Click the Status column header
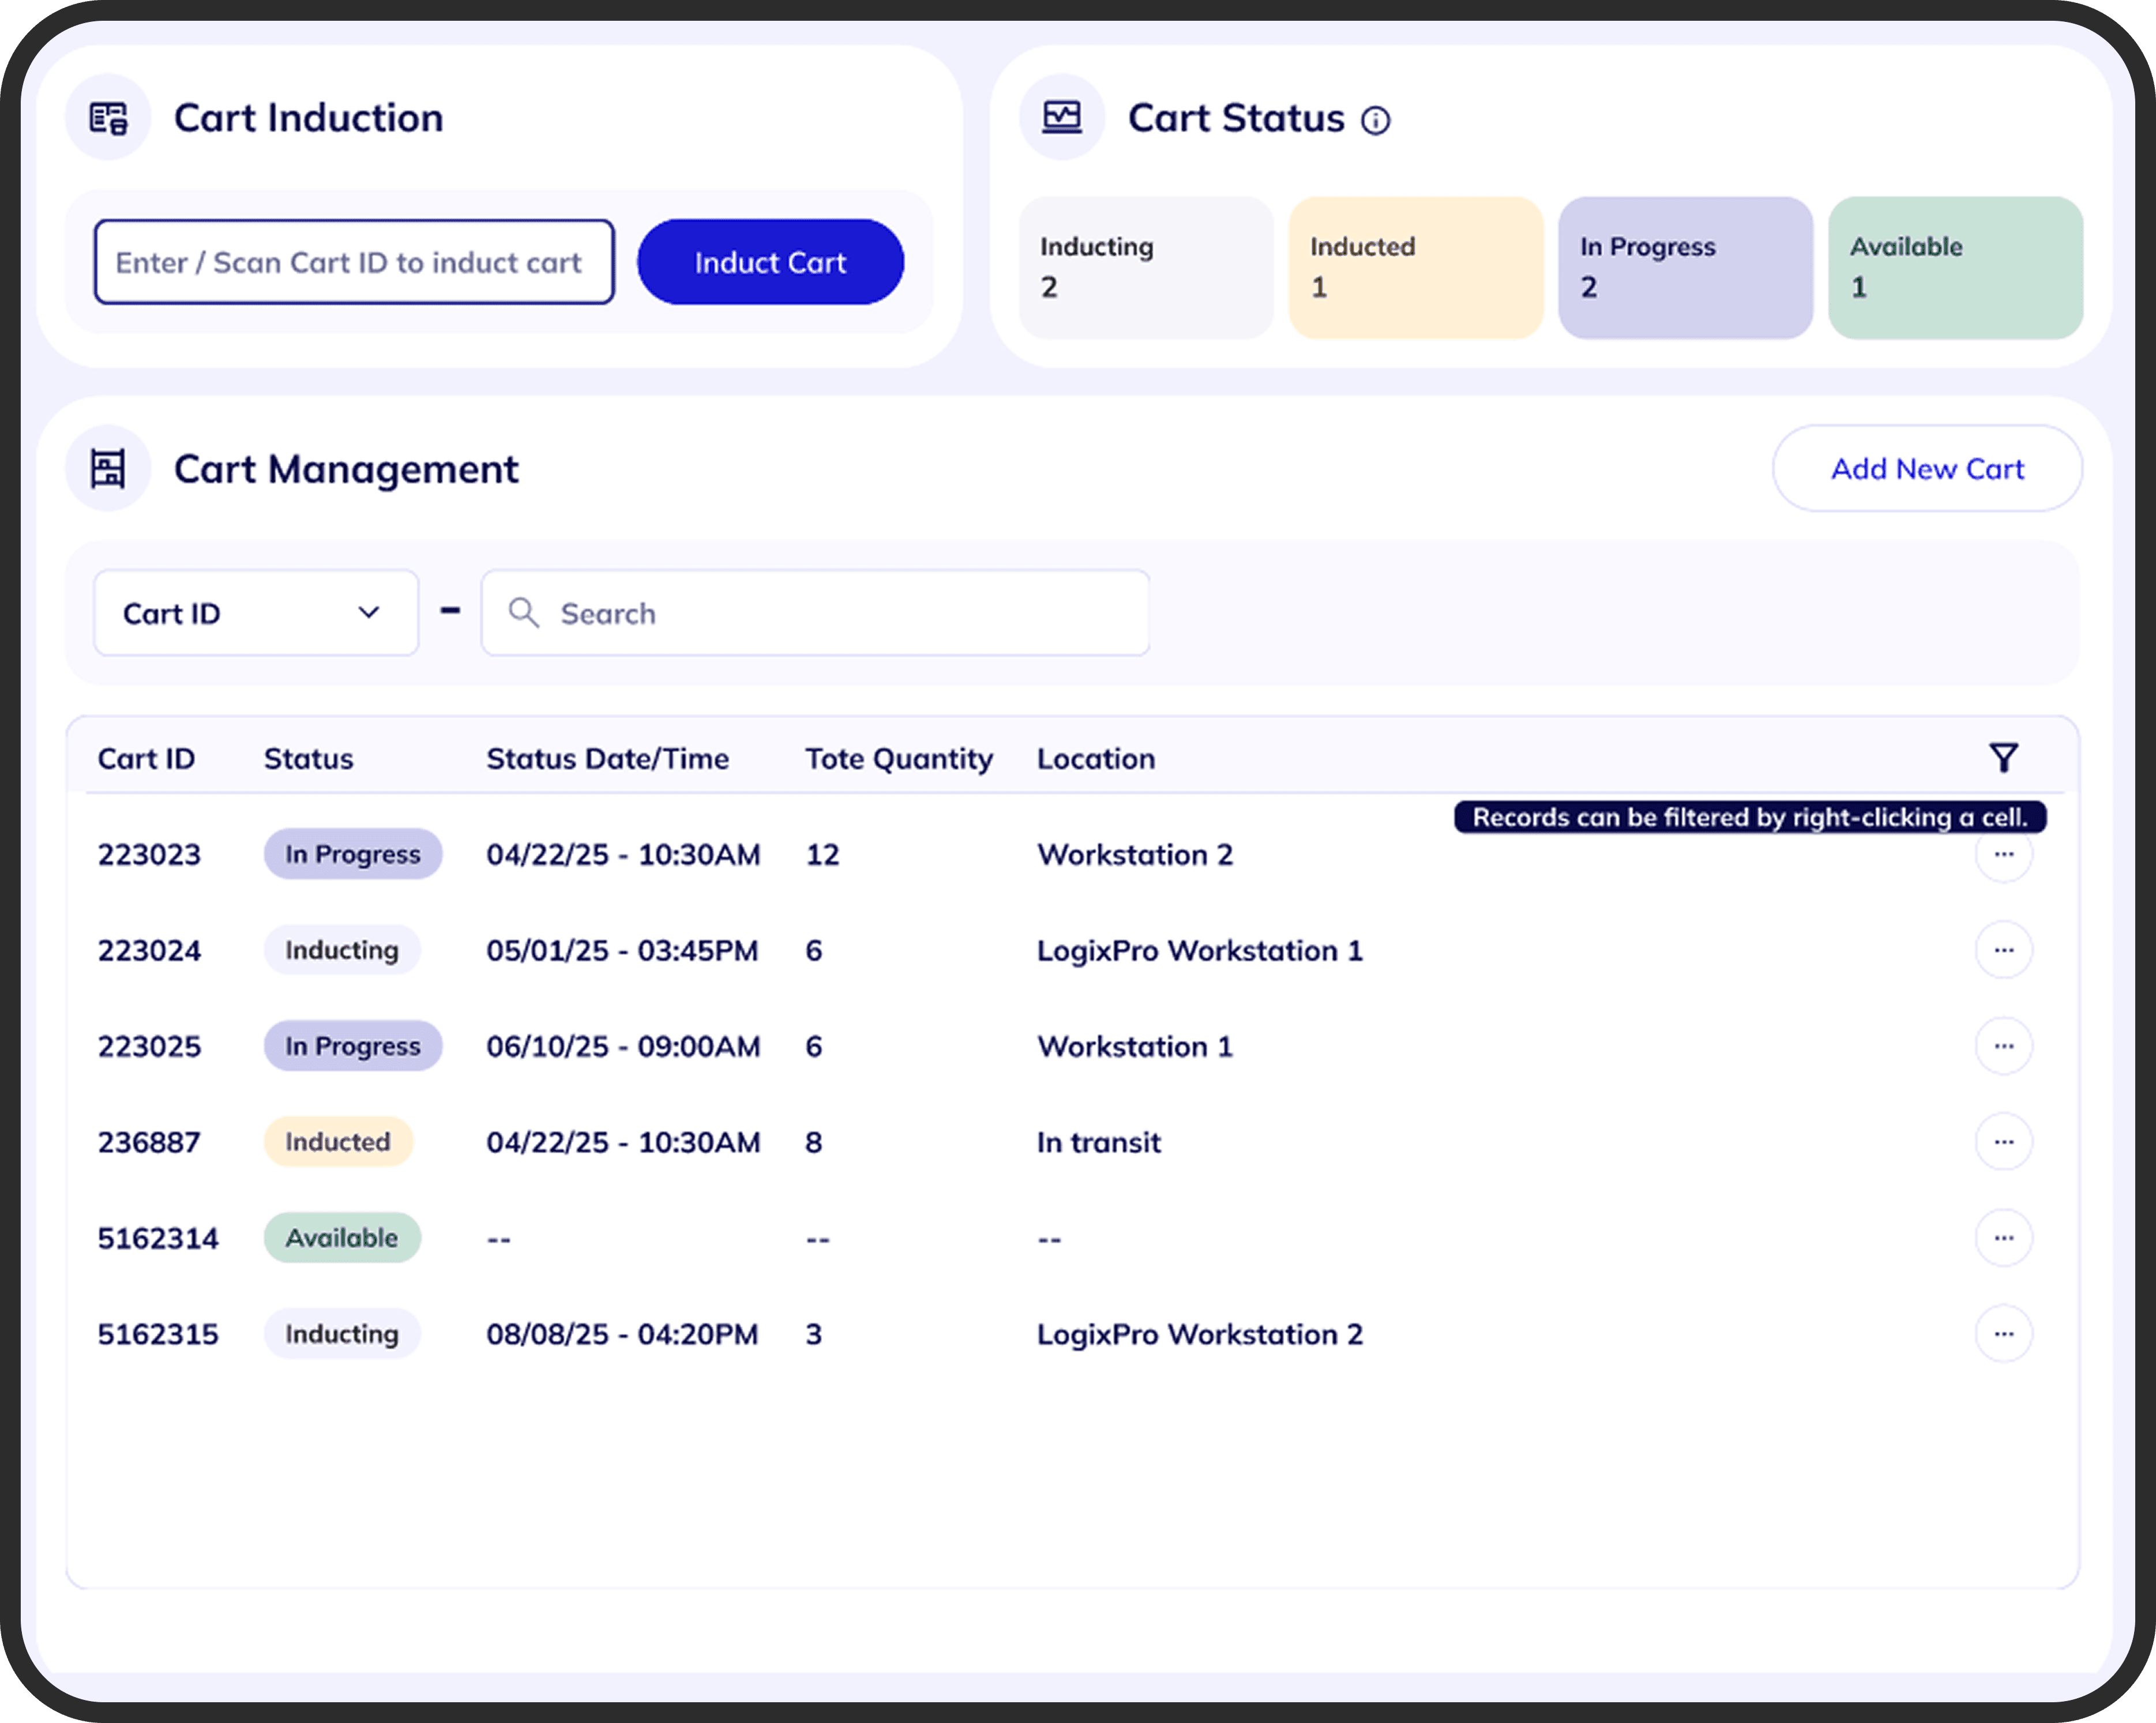 tap(309, 759)
